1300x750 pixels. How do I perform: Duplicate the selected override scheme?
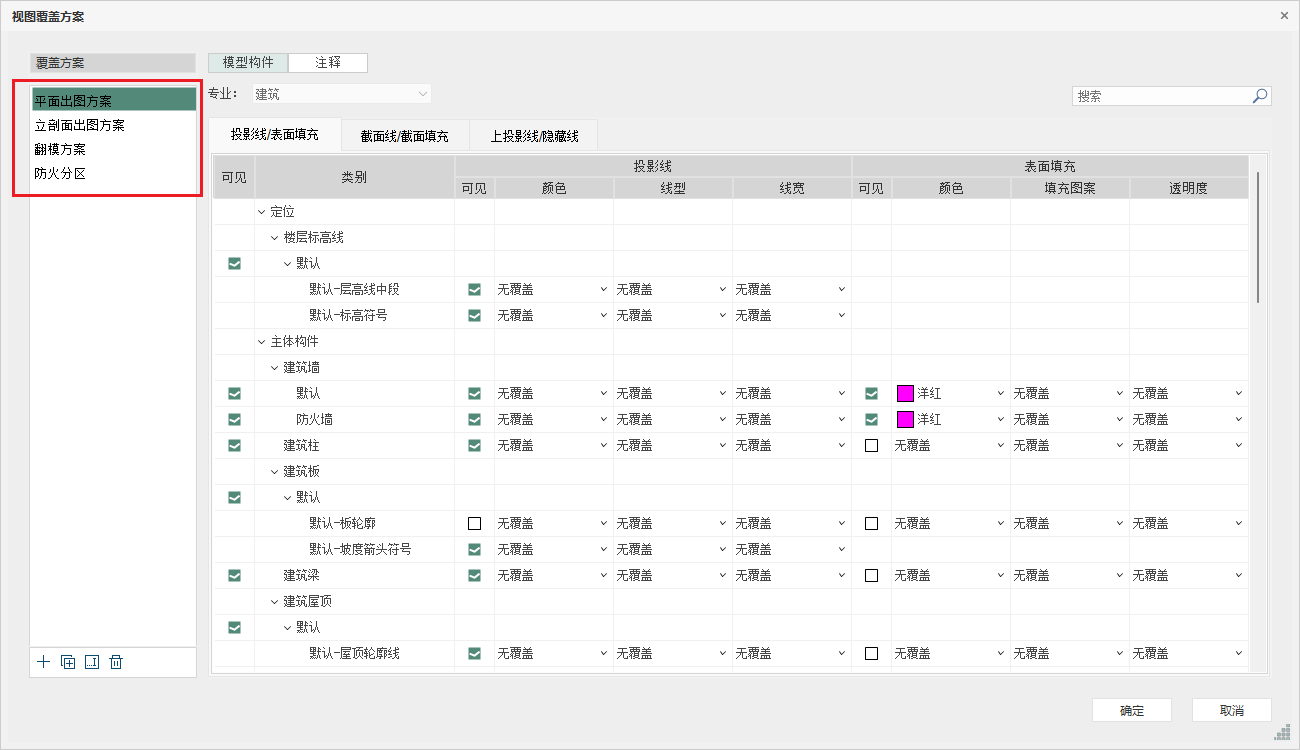[68, 662]
